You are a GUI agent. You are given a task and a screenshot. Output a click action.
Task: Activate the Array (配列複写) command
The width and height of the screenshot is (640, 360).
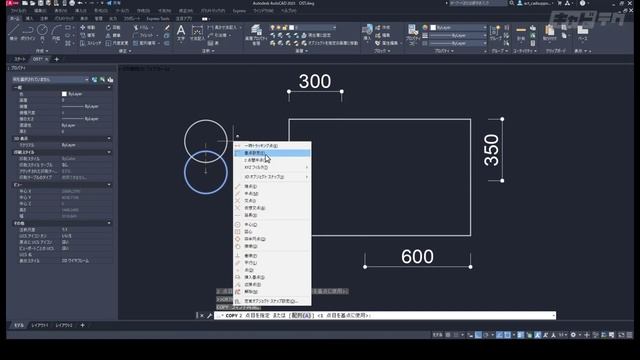(x=144, y=43)
